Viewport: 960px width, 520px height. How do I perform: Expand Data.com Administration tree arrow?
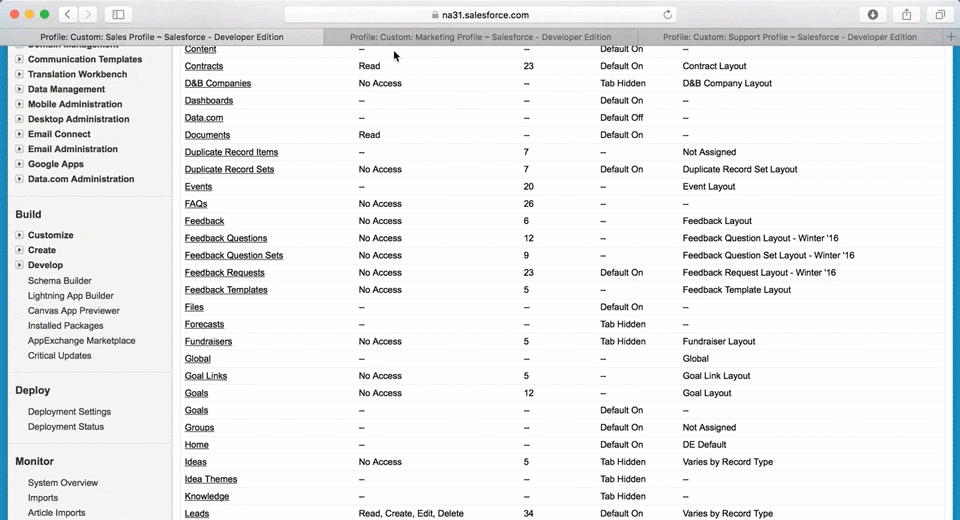click(x=20, y=179)
